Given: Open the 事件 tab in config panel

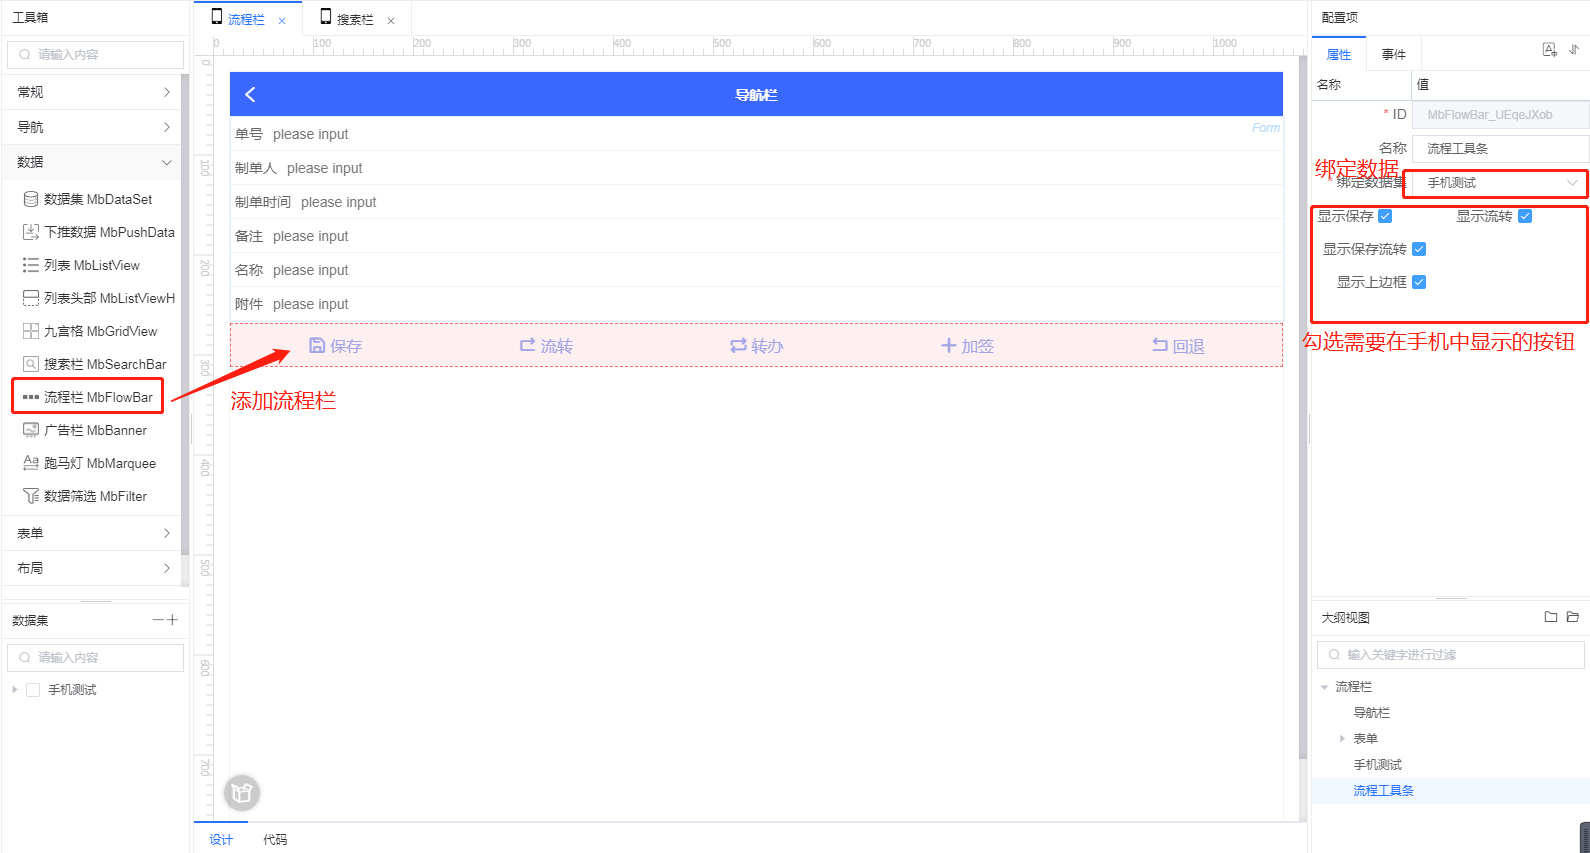Looking at the screenshot, I should [x=1393, y=55].
